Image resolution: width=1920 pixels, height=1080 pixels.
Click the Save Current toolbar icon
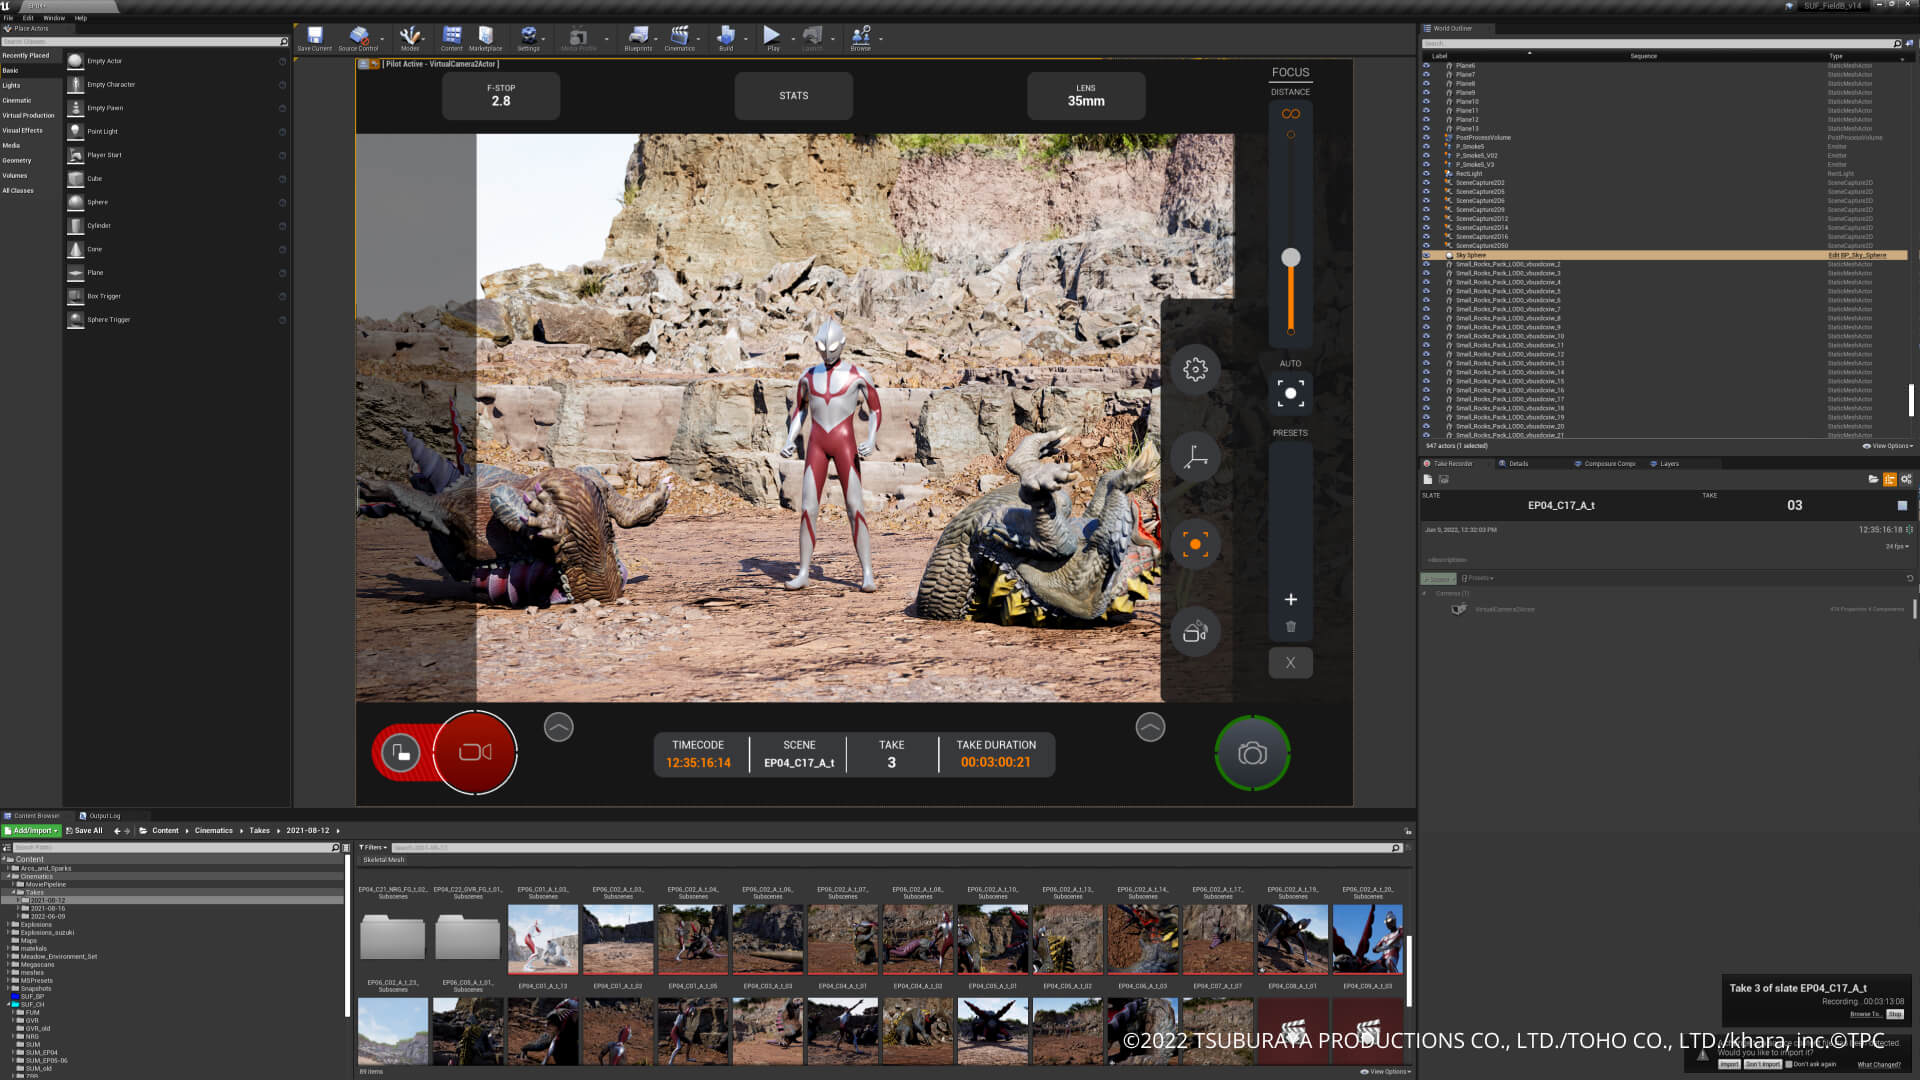click(x=314, y=38)
